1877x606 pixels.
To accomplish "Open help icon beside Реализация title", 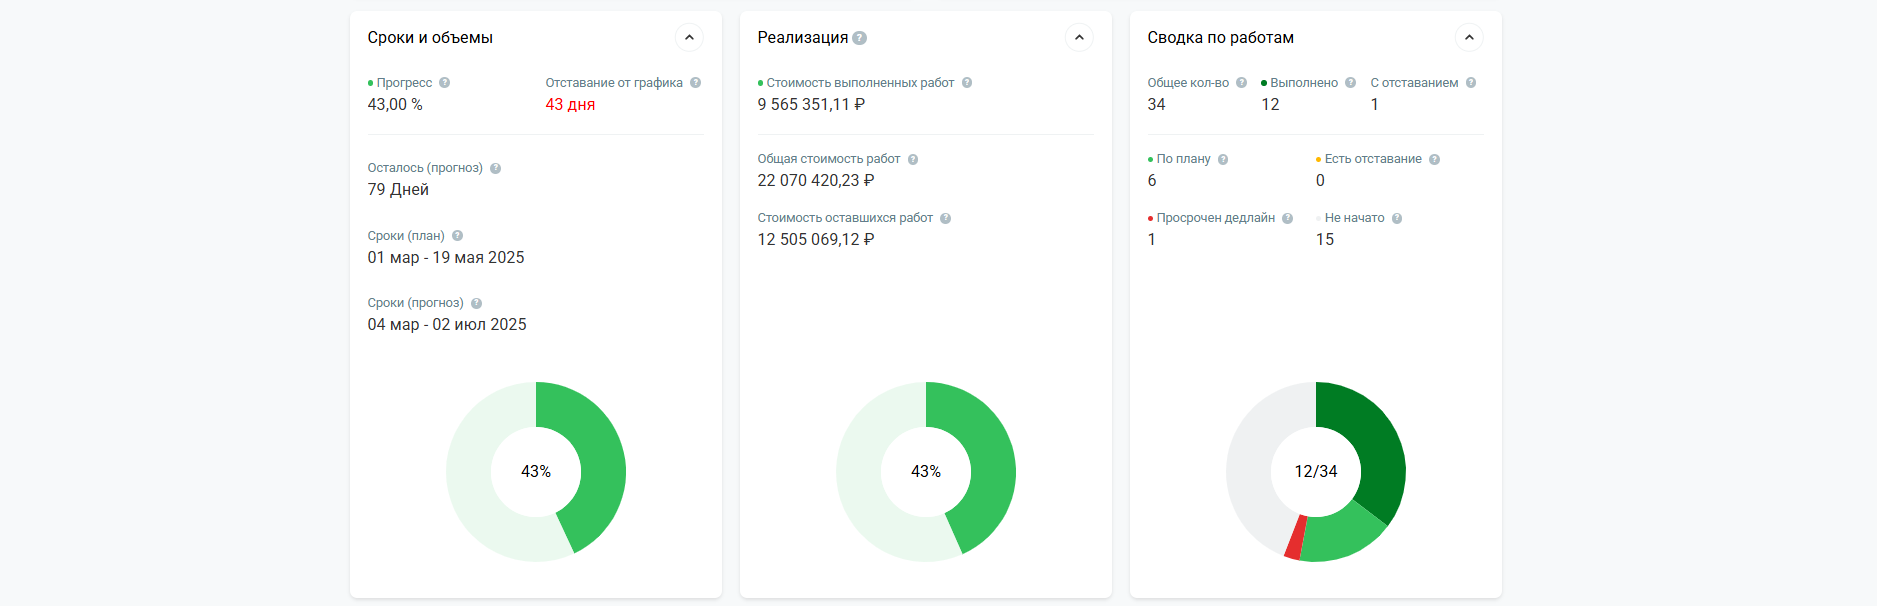I will tap(860, 38).
